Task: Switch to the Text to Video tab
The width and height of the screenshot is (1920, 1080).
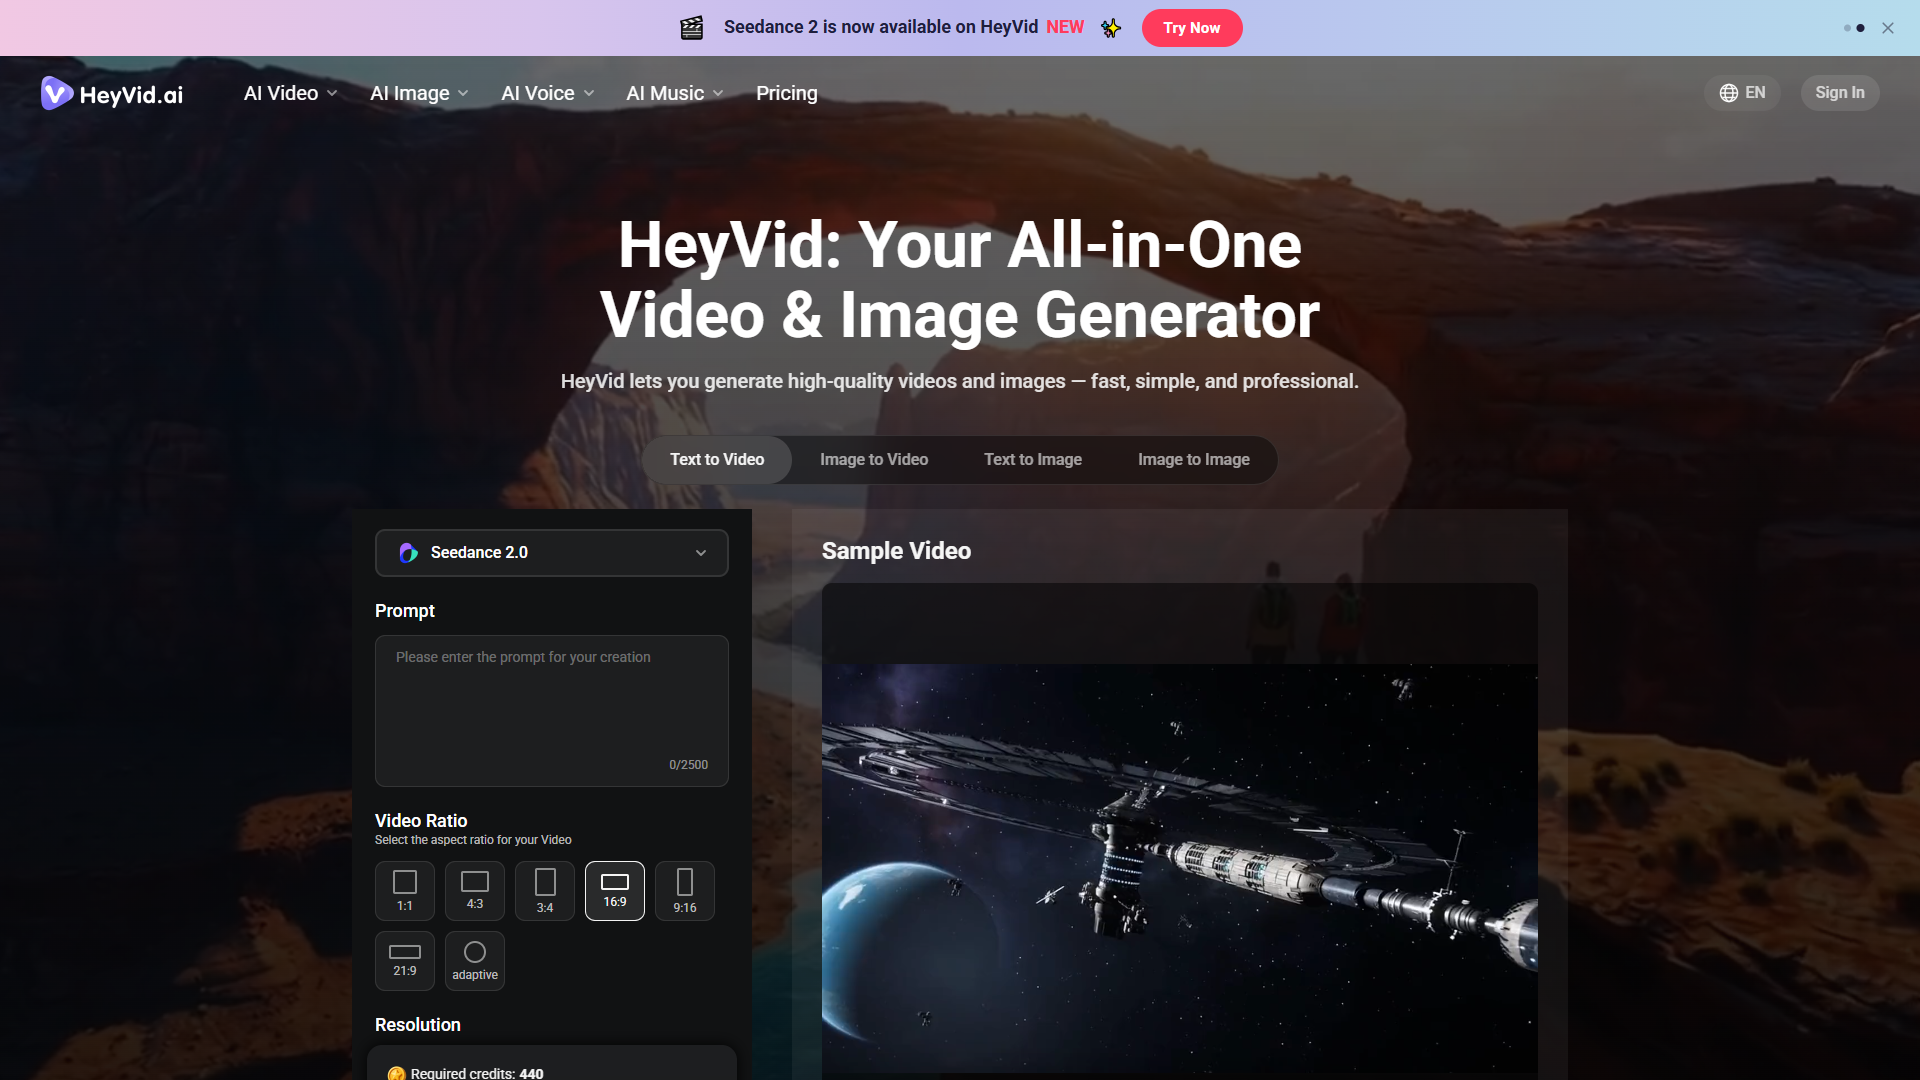Action: coord(717,460)
